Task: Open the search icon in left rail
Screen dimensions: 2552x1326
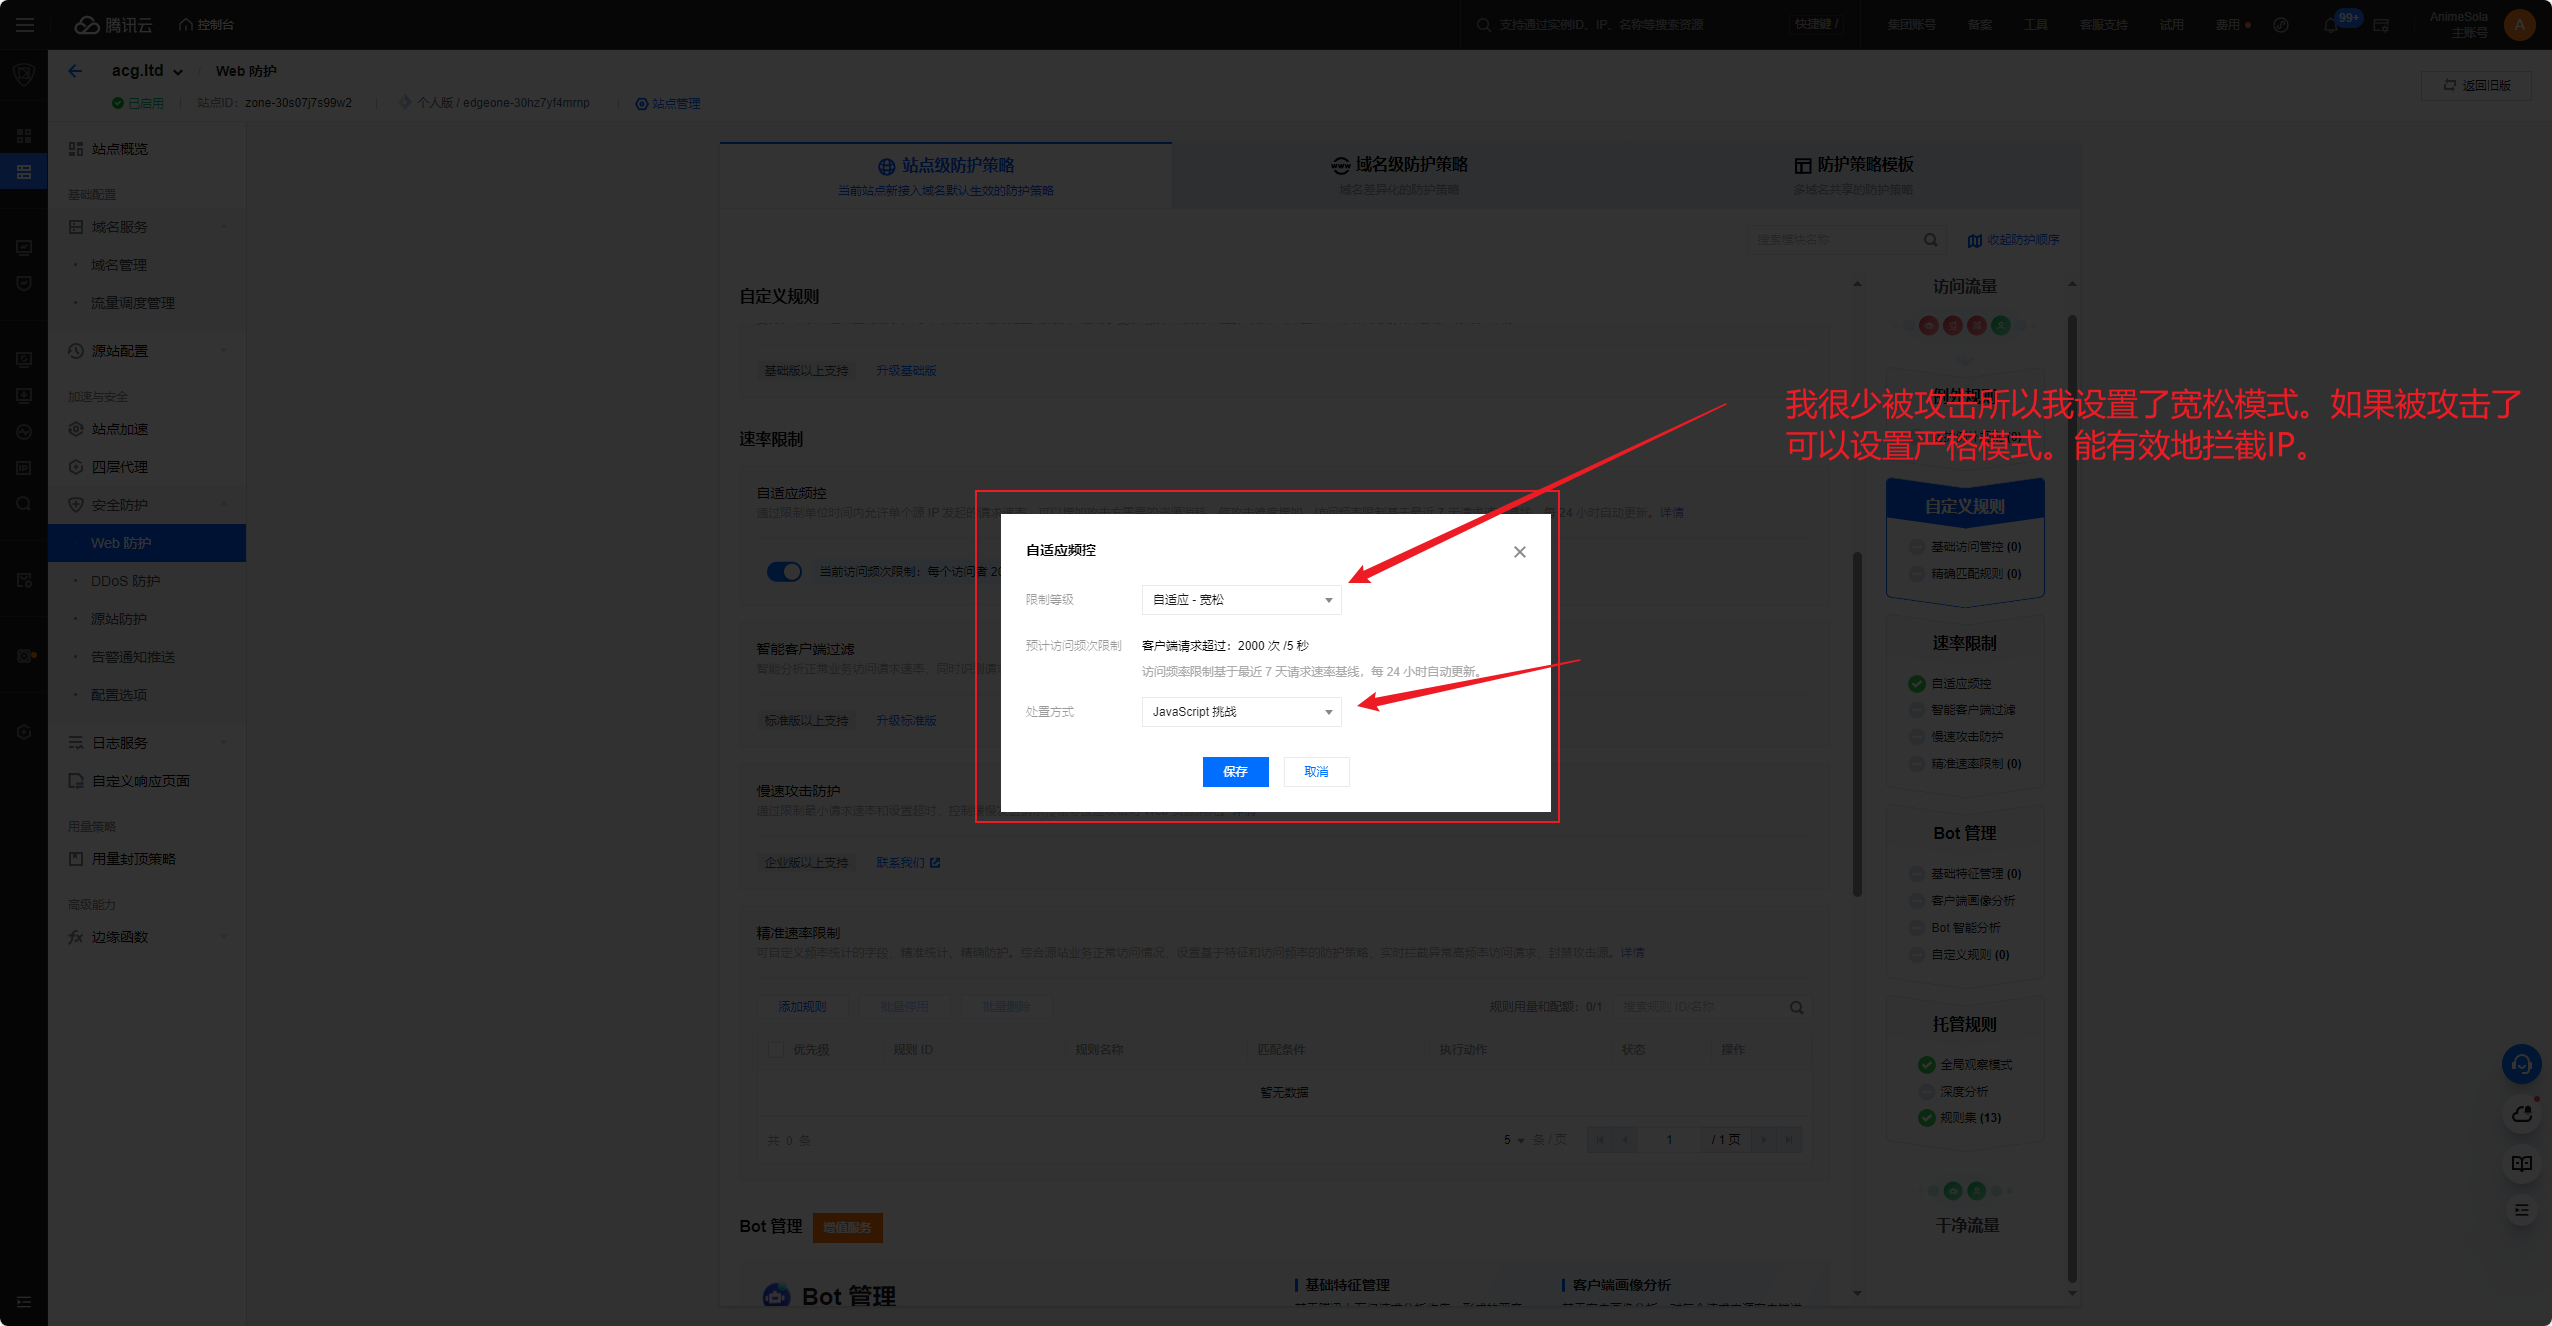Action: (24, 505)
